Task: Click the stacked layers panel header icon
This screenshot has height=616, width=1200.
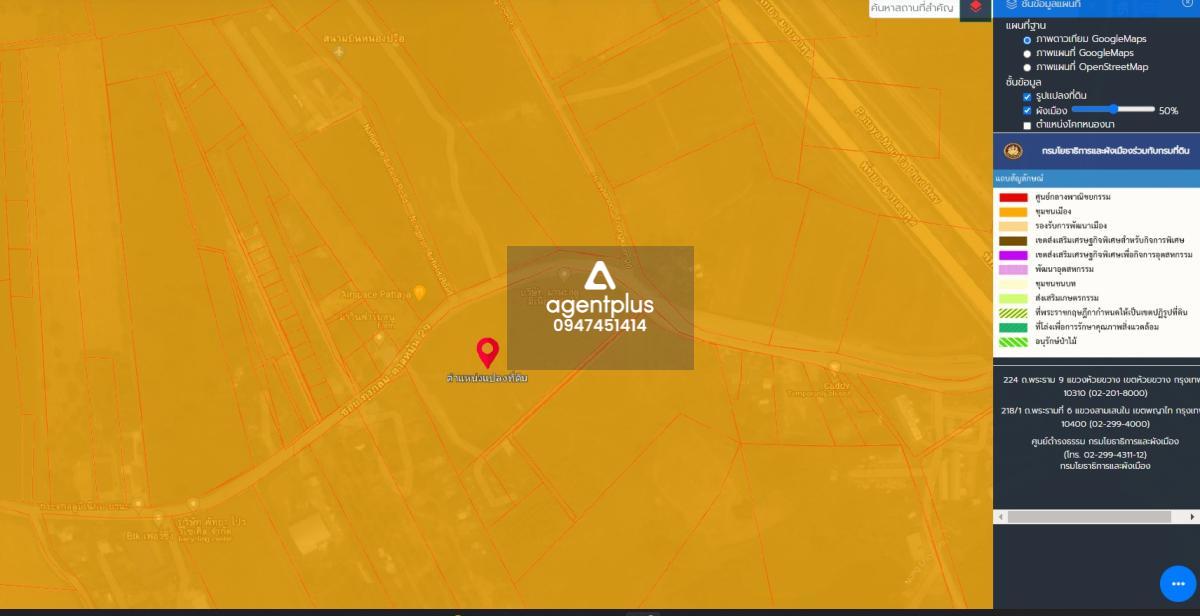Action: (1011, 5)
